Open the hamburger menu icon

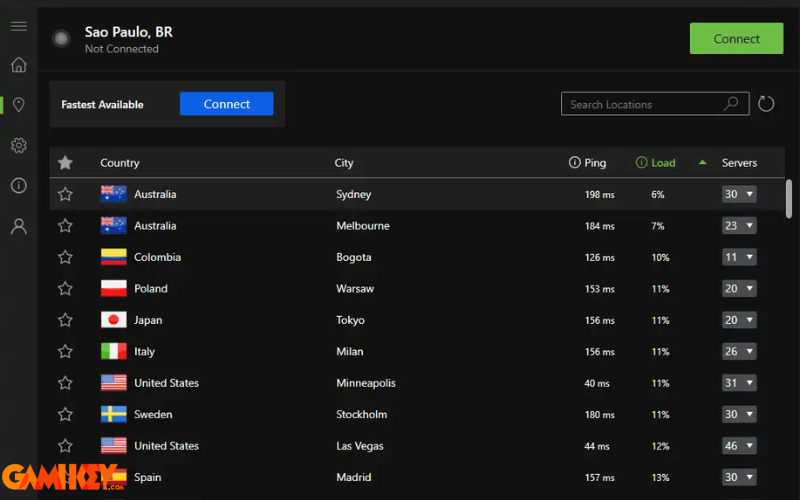coord(18,26)
